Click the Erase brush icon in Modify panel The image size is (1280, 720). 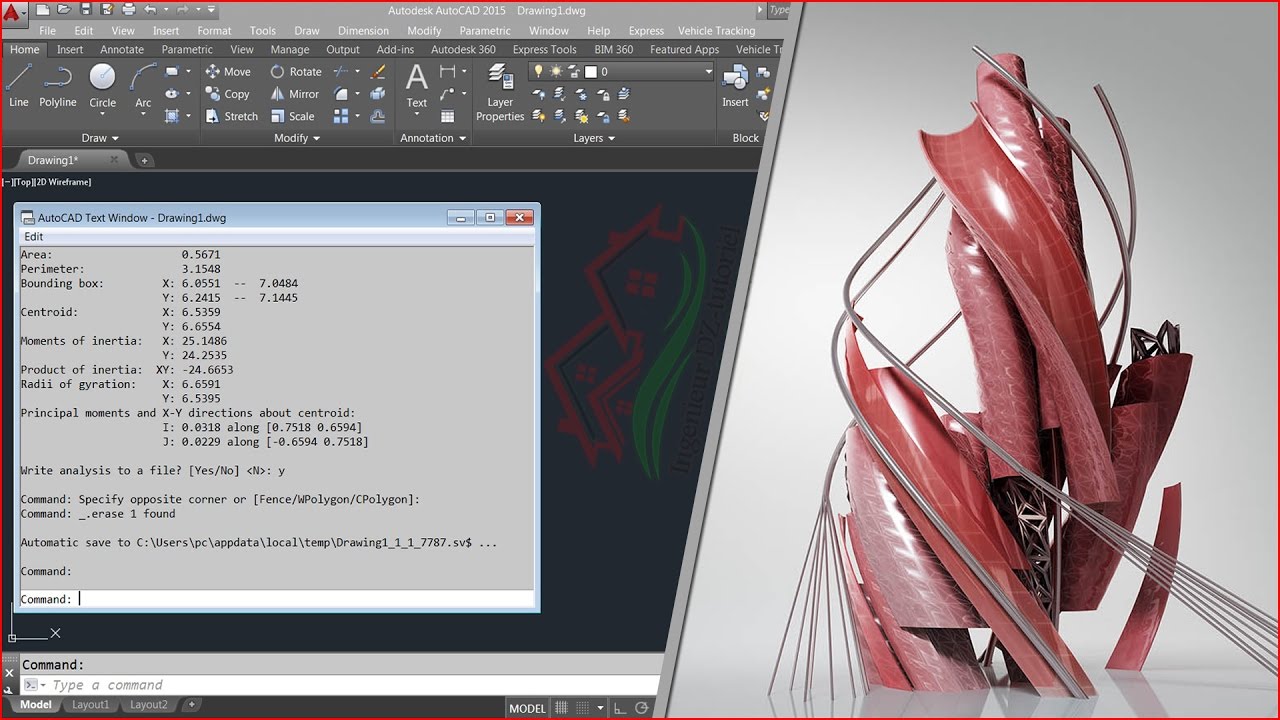coord(378,72)
